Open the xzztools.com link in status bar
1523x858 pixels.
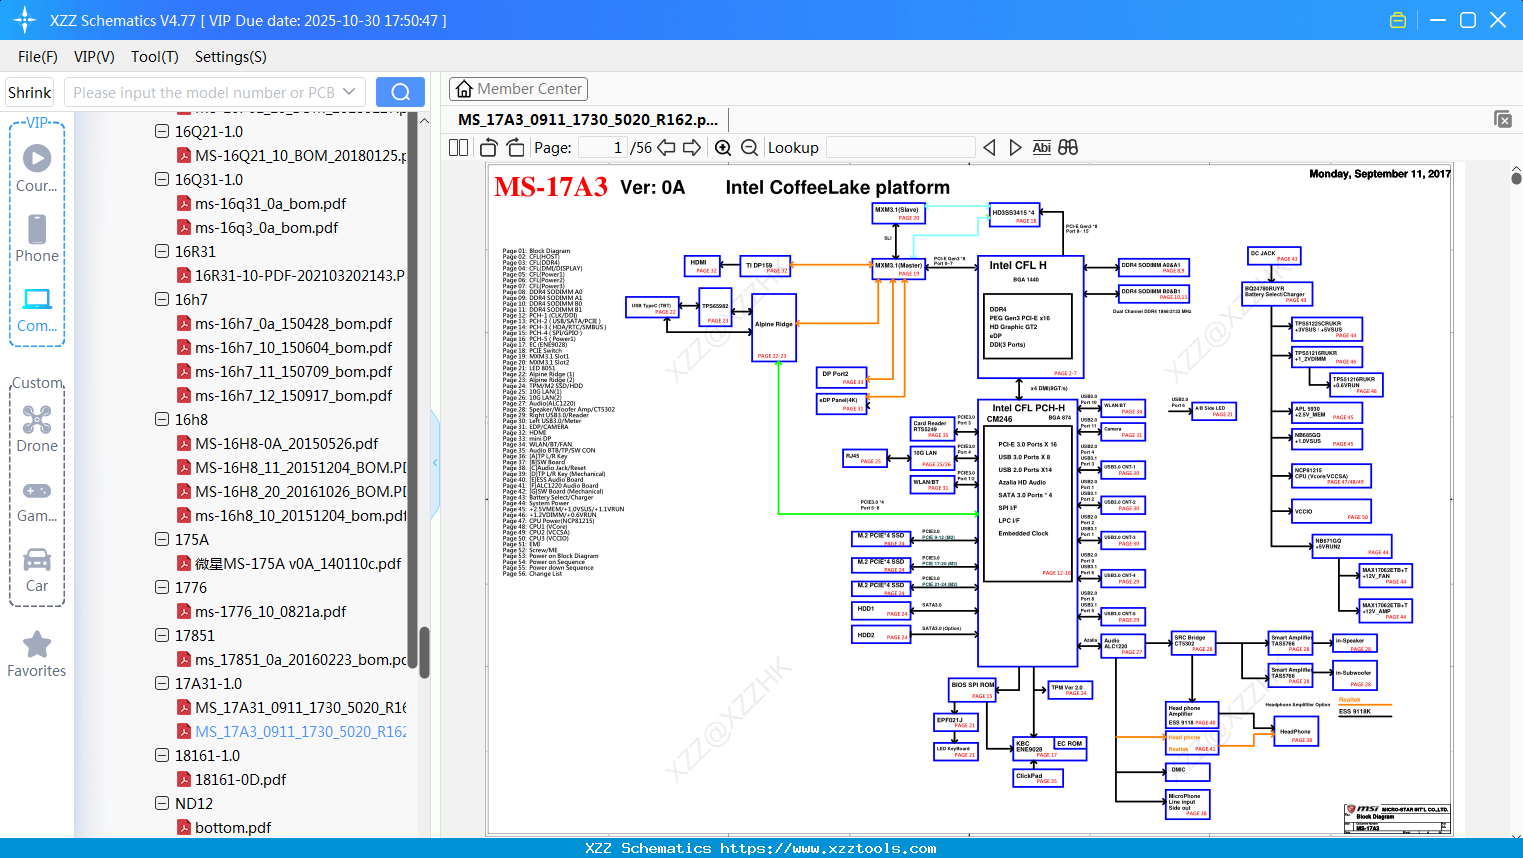pyautogui.click(x=828, y=848)
